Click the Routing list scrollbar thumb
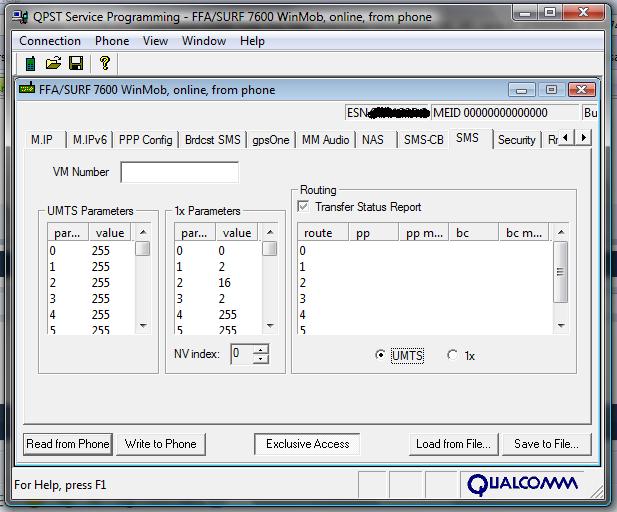The width and height of the screenshot is (617, 512). (x=560, y=272)
